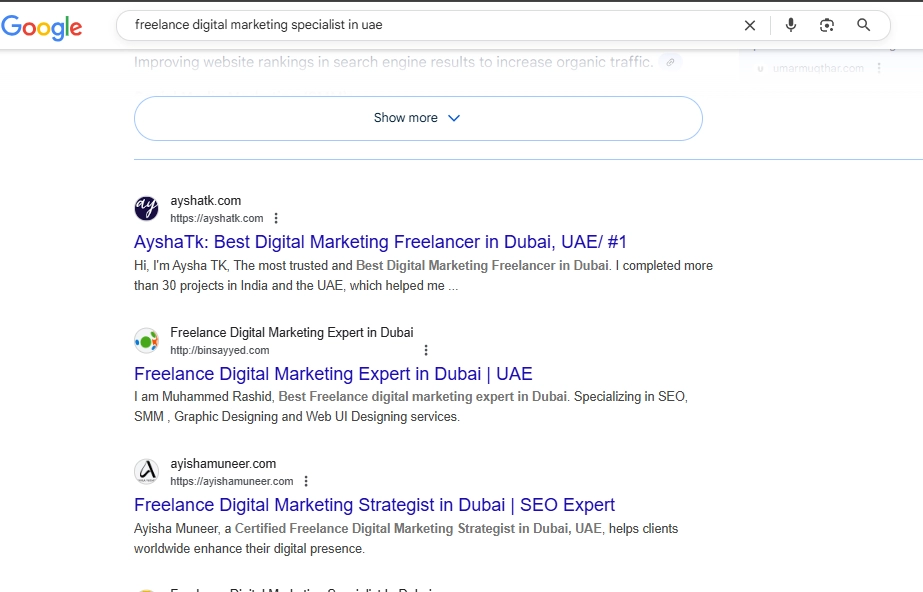Click the ayshatk.com site name
The image size is (923, 592).
tap(205, 201)
